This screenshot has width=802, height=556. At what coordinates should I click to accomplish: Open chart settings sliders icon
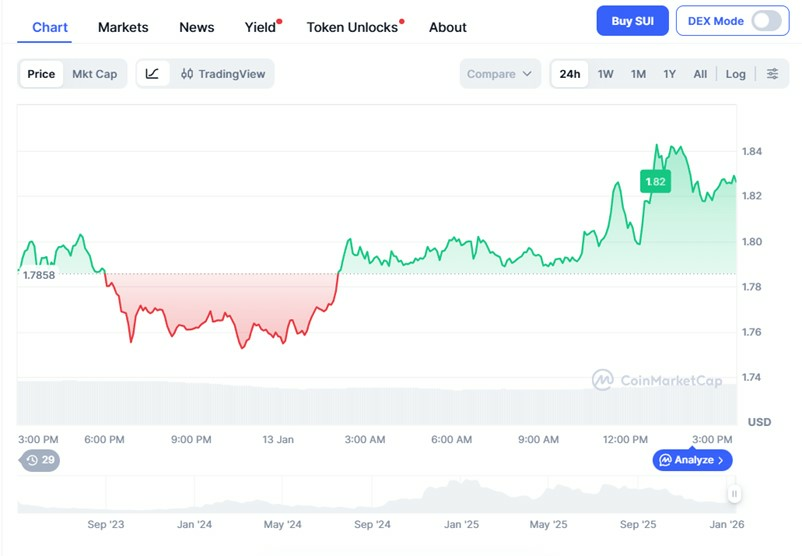pyautogui.click(x=772, y=74)
